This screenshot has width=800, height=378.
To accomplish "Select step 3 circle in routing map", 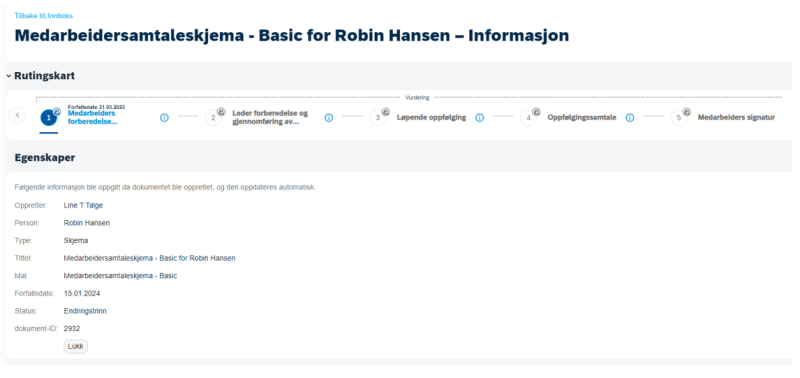I will point(378,118).
